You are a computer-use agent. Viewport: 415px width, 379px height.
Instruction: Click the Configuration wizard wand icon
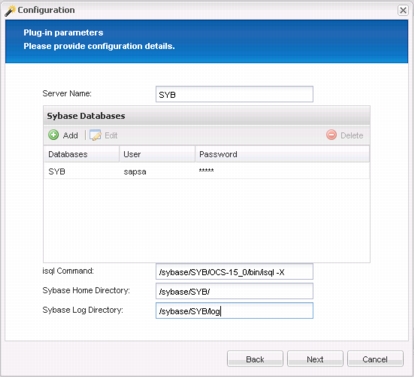[9, 11]
